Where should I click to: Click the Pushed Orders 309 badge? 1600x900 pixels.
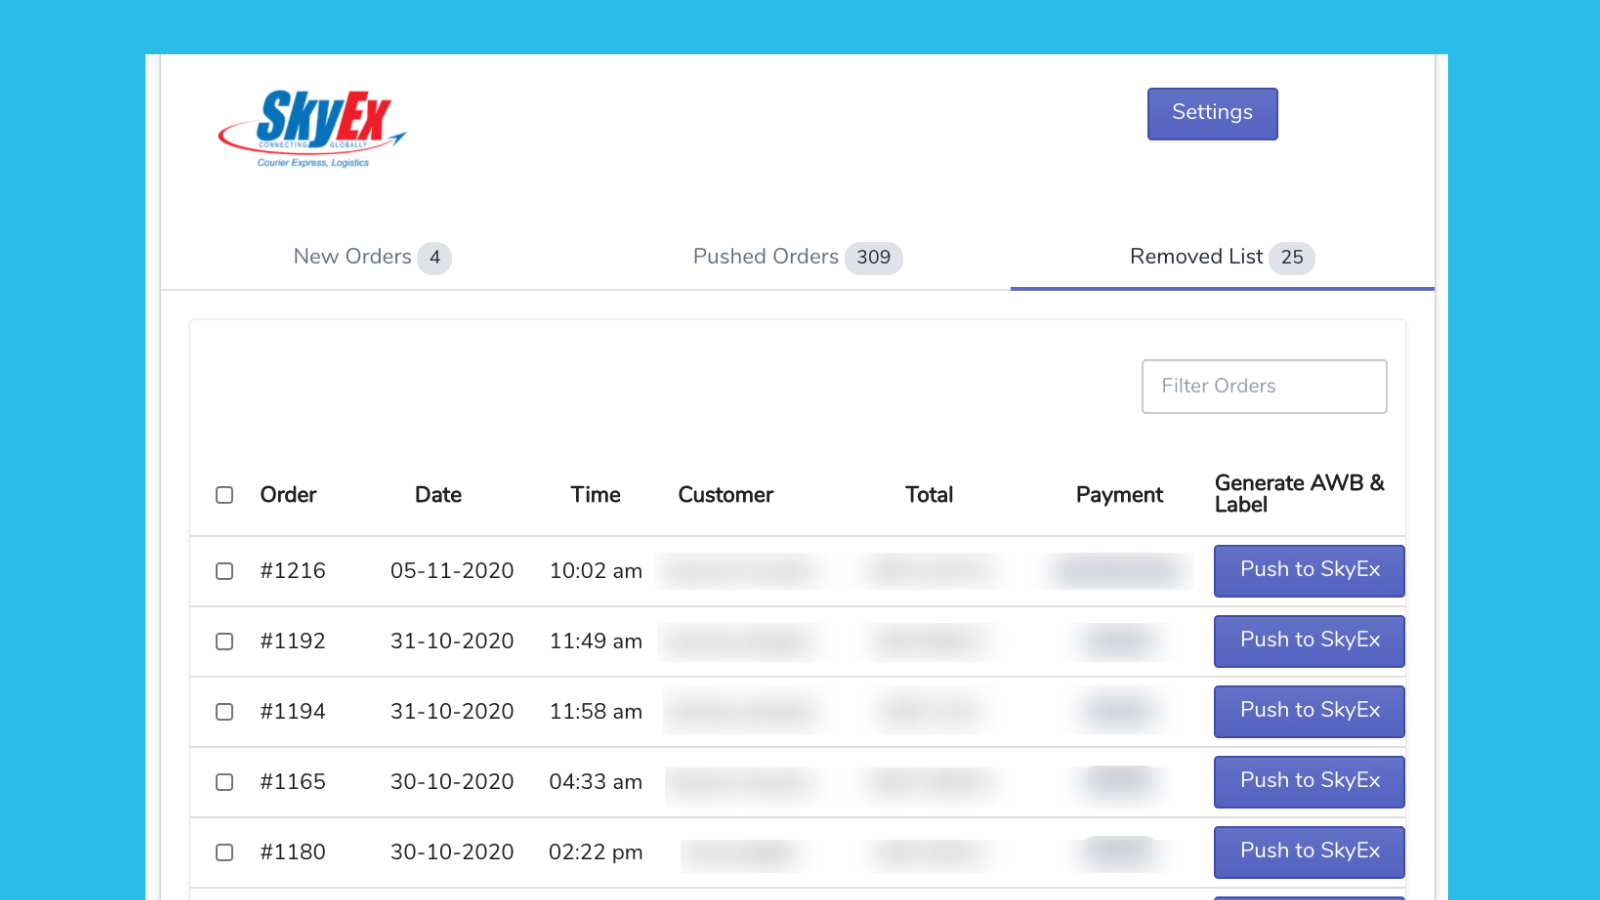[873, 257]
